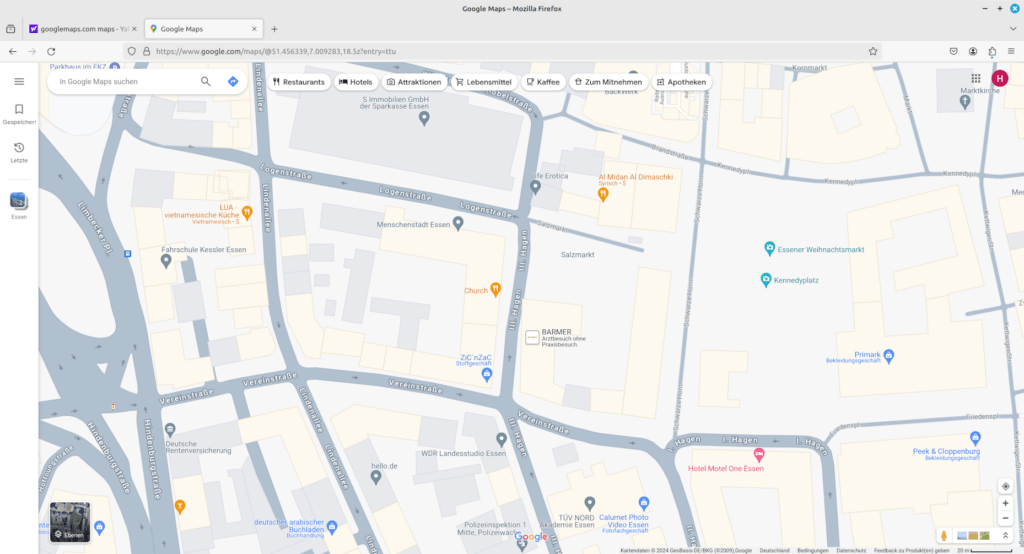The height and width of the screenshot is (554, 1024).
Task: Toggle the Ebenen layers thumbnail
Action: coord(70,522)
